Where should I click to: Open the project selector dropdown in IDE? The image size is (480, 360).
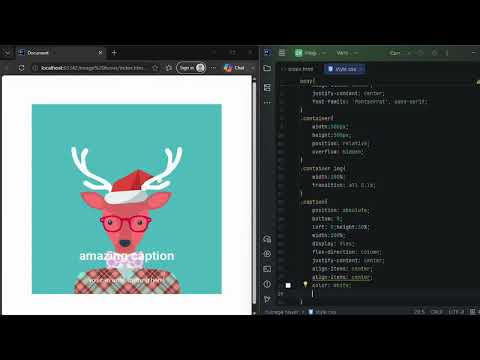310,53
